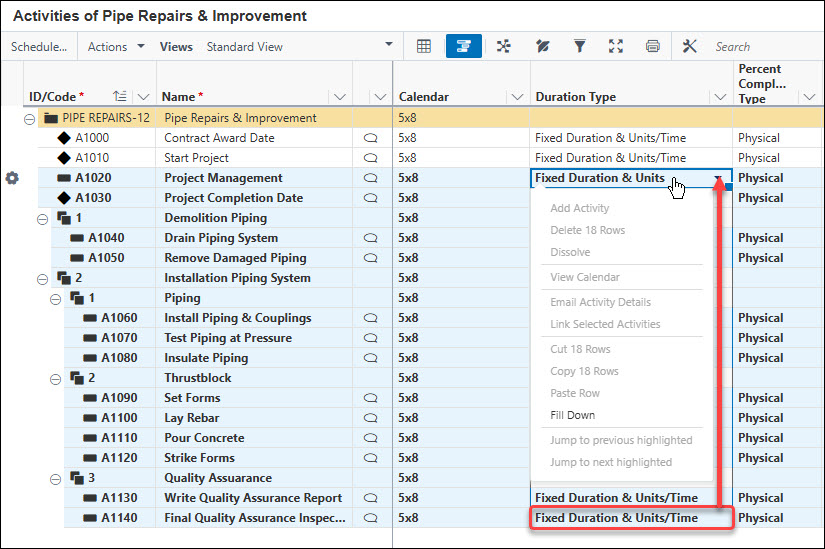Open discussion bubble for Insulate Piping
Screen dimensions: 825x549
point(370,358)
